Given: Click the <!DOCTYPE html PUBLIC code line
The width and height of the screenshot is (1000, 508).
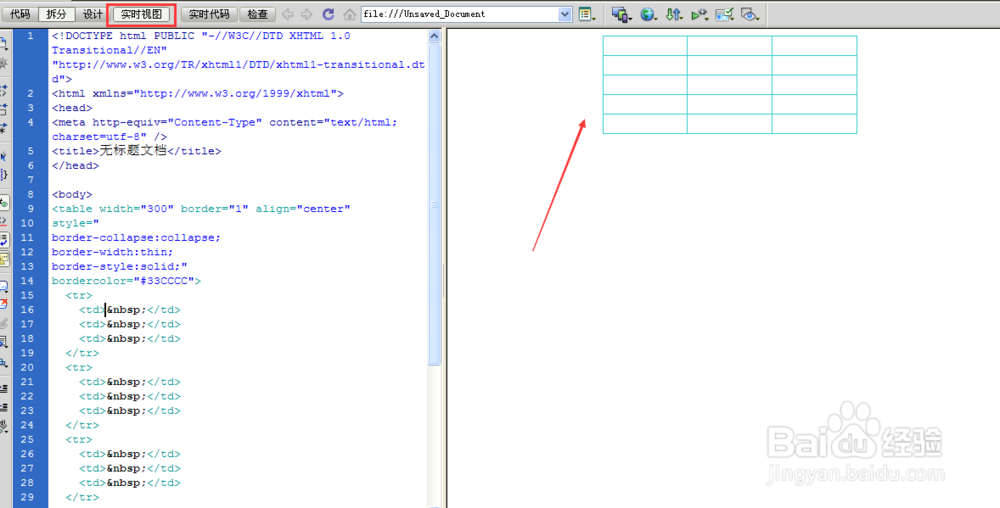Looking at the screenshot, I should tap(201, 36).
